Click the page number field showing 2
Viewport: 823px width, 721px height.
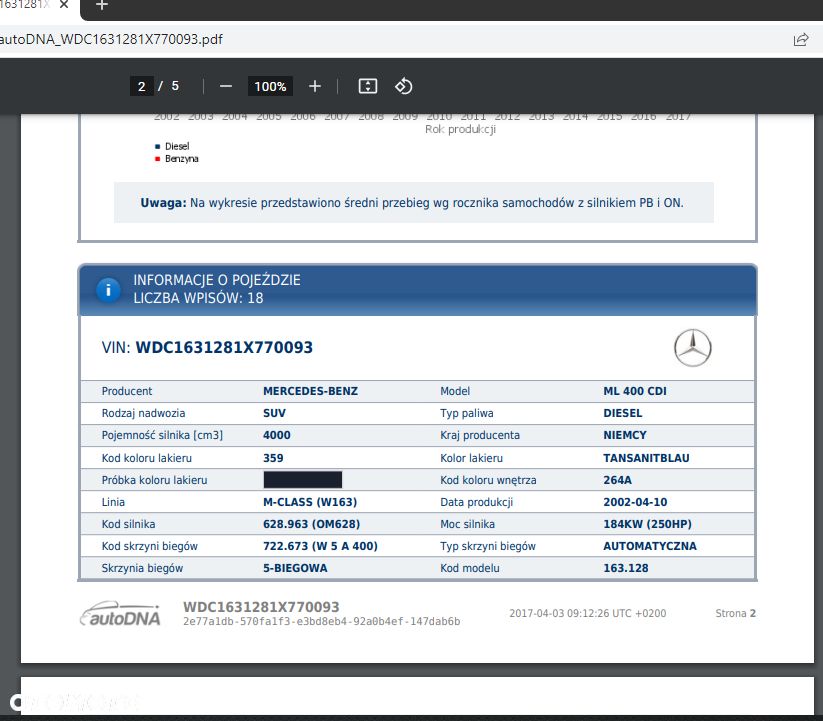tap(141, 86)
